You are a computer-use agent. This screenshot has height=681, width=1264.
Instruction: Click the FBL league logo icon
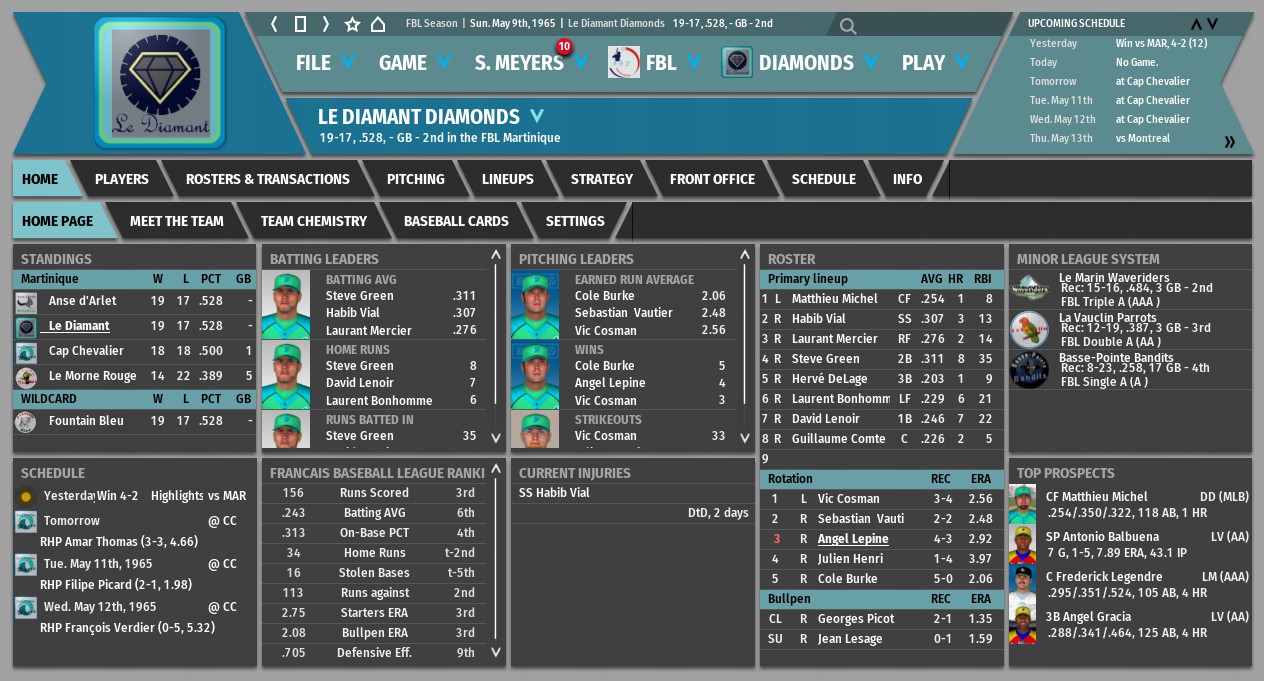(624, 62)
